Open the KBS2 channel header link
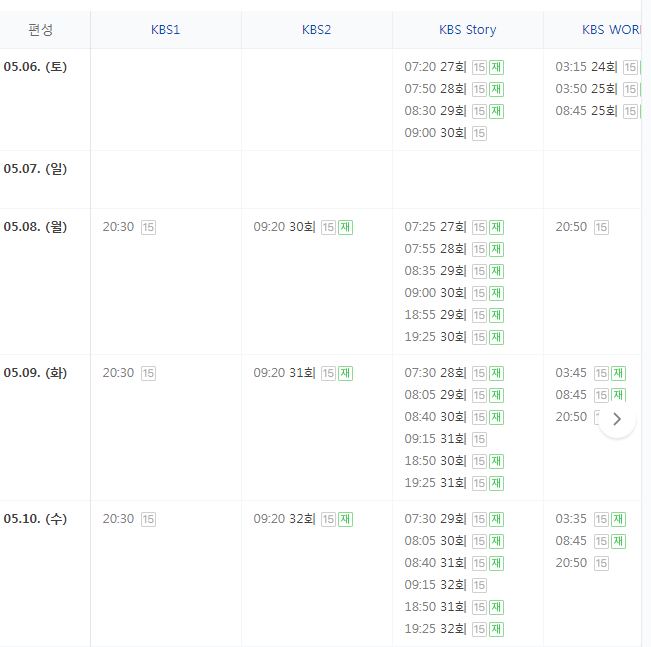Viewport: 651px width, 647px height. (316, 30)
